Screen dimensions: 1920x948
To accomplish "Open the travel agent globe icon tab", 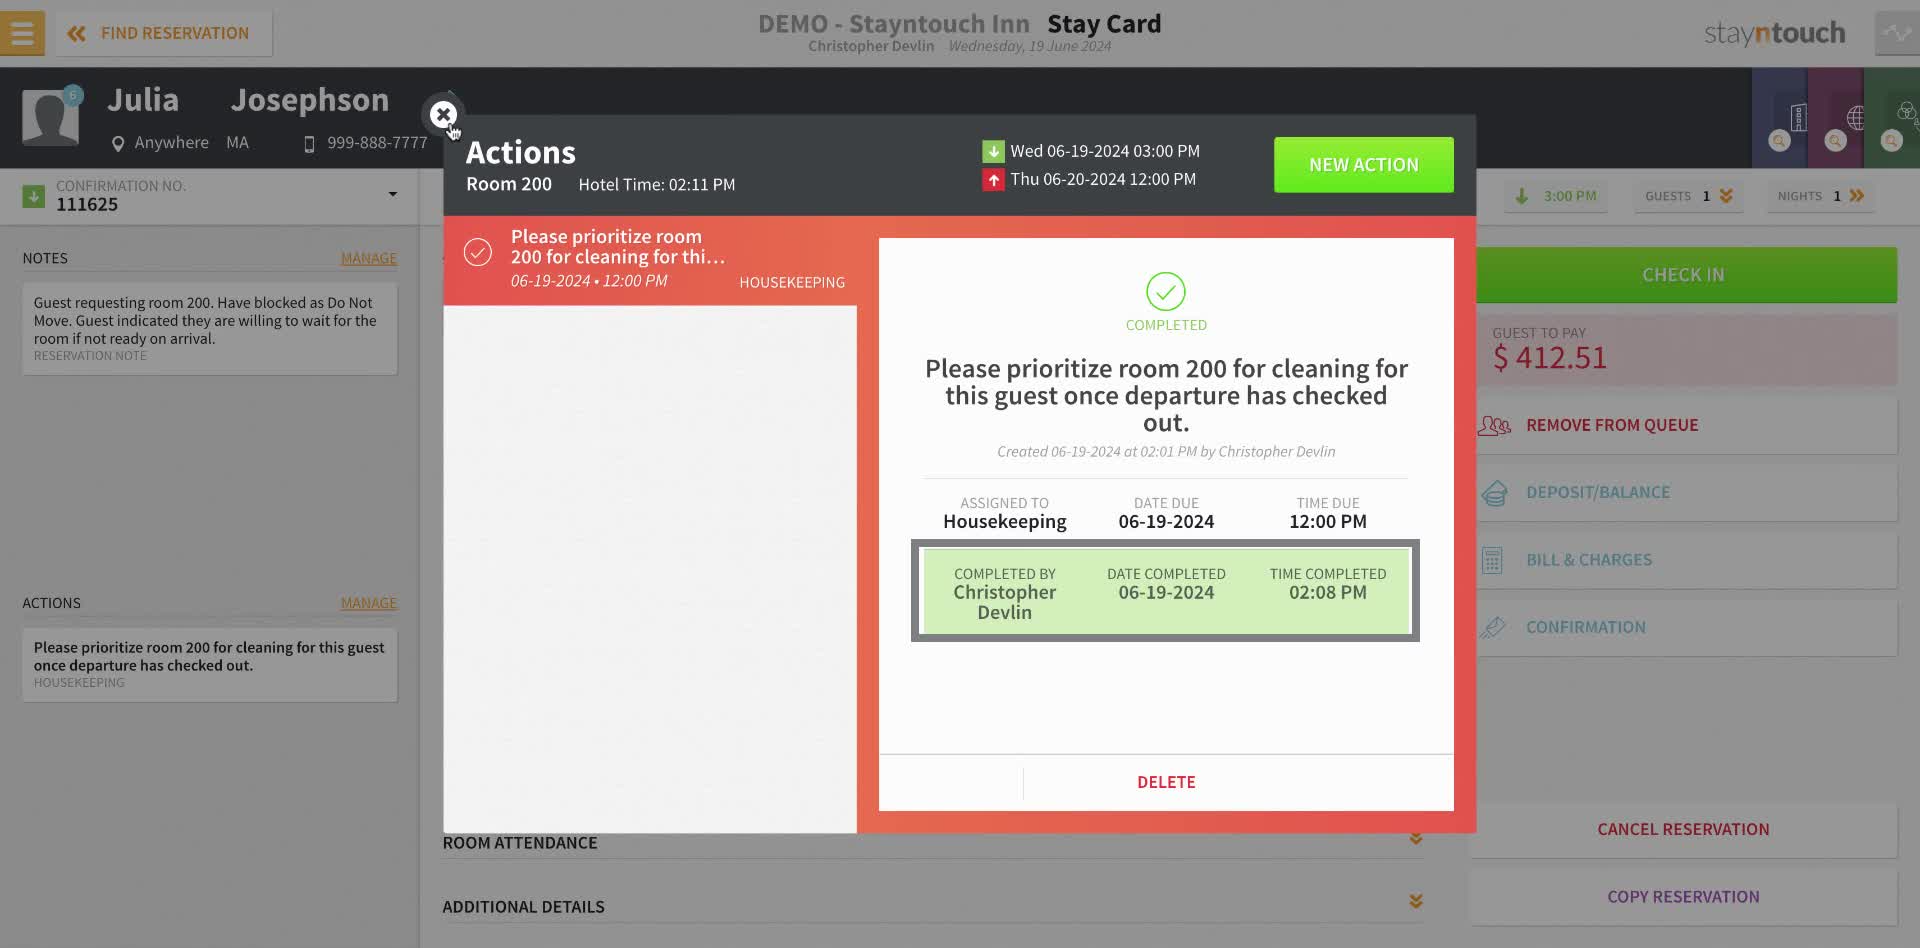I will click(1855, 117).
